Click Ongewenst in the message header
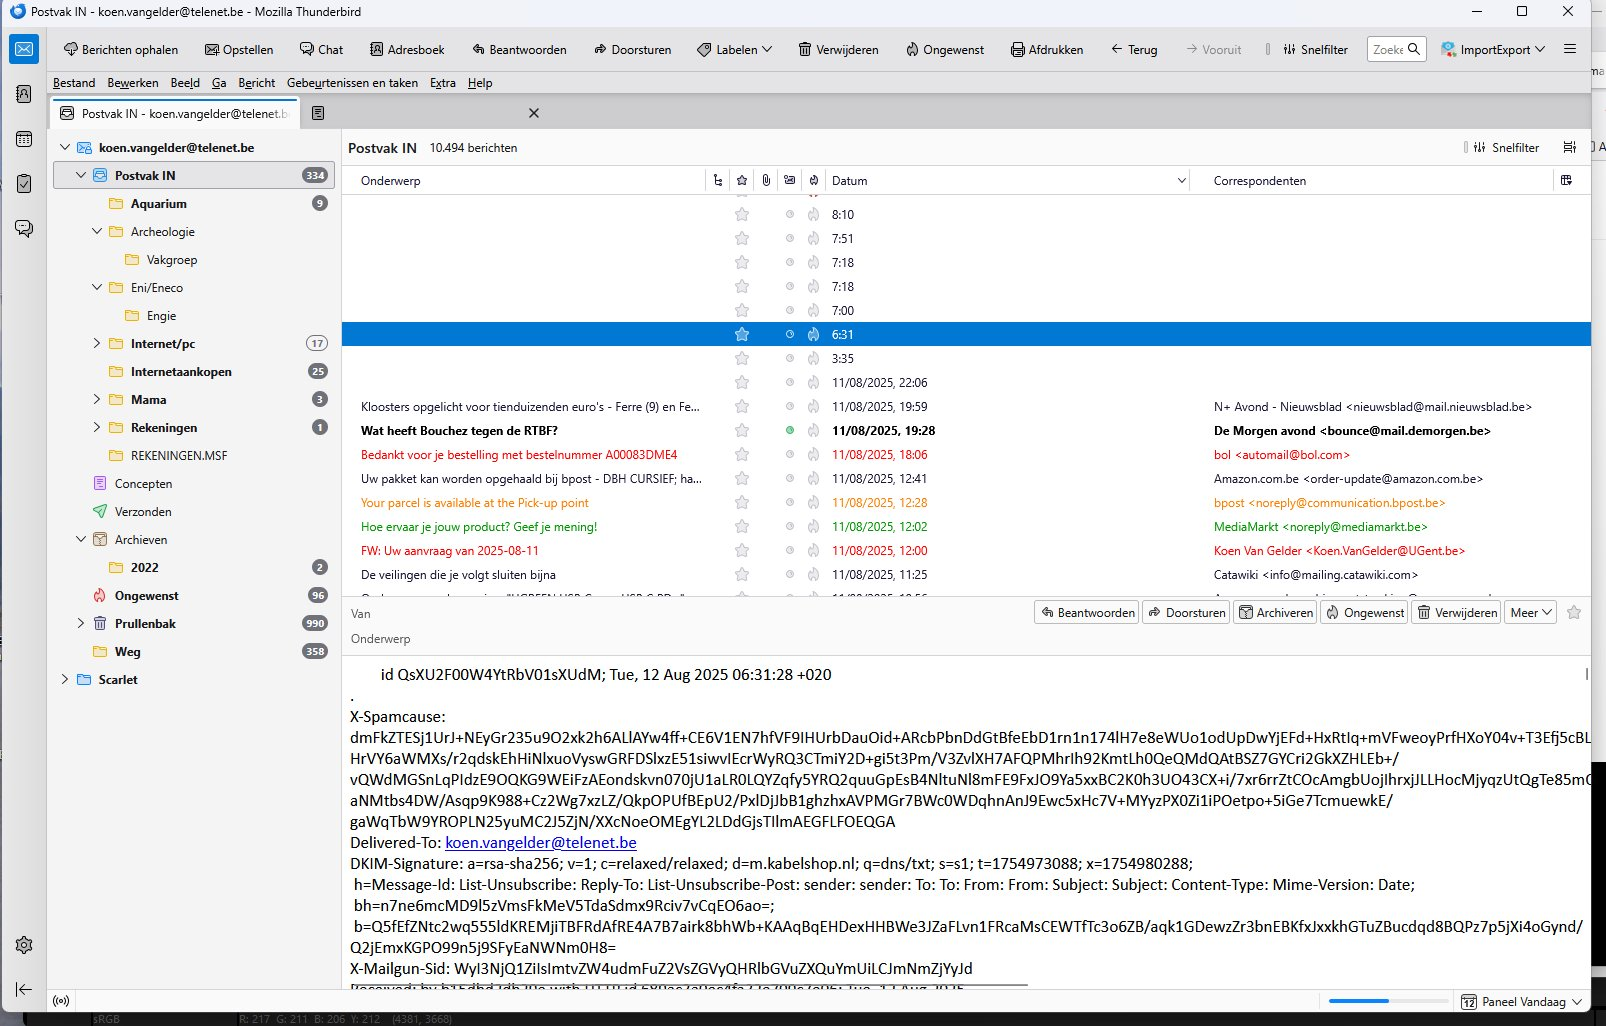The height and width of the screenshot is (1026, 1606). click(x=1364, y=613)
